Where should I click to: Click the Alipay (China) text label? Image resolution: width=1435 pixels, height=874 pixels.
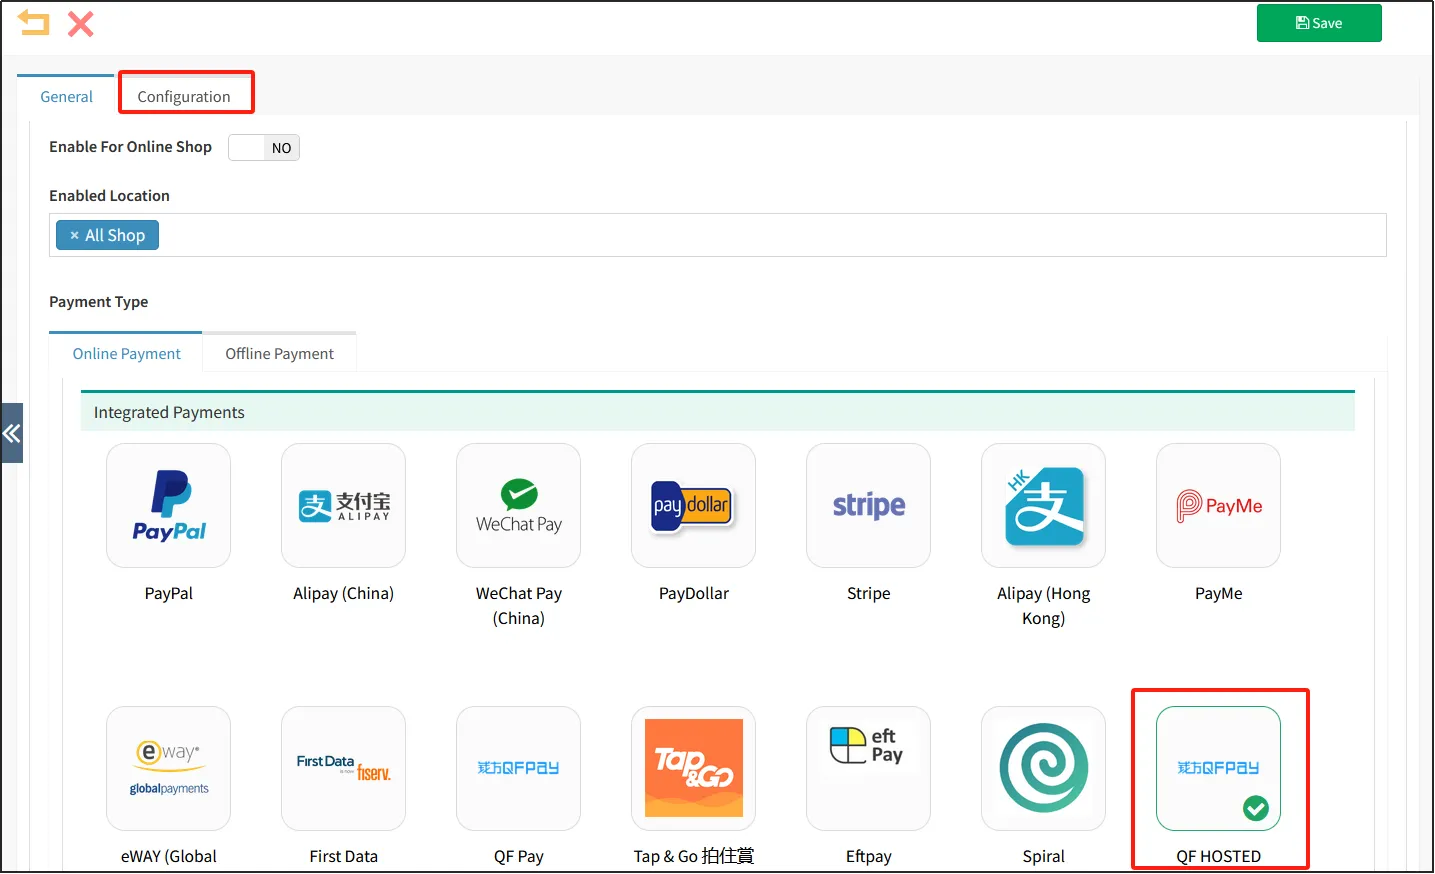tap(344, 593)
